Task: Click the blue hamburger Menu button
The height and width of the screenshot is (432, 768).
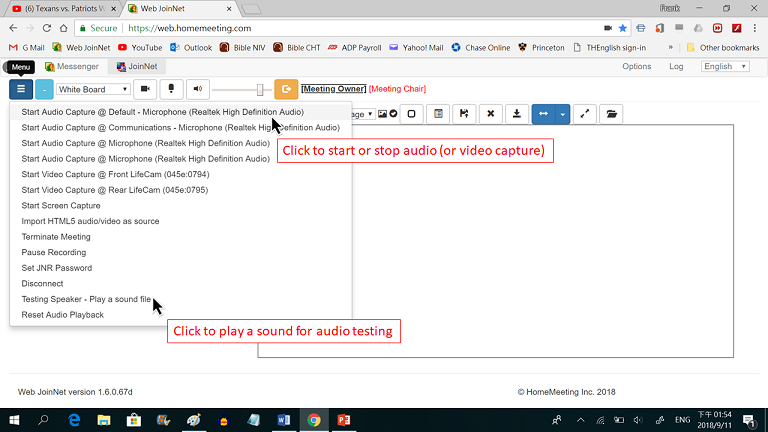Action: tap(21, 89)
